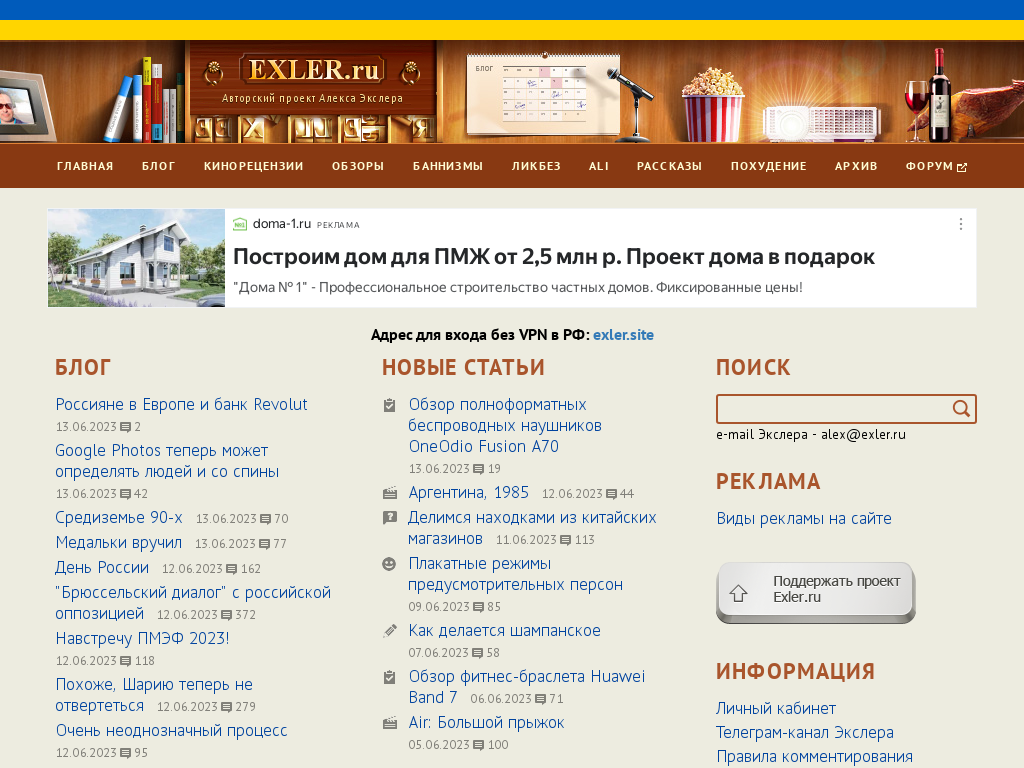This screenshot has height=768, width=1024.
Task: Click the search magnifier icon
Action: click(x=961, y=409)
